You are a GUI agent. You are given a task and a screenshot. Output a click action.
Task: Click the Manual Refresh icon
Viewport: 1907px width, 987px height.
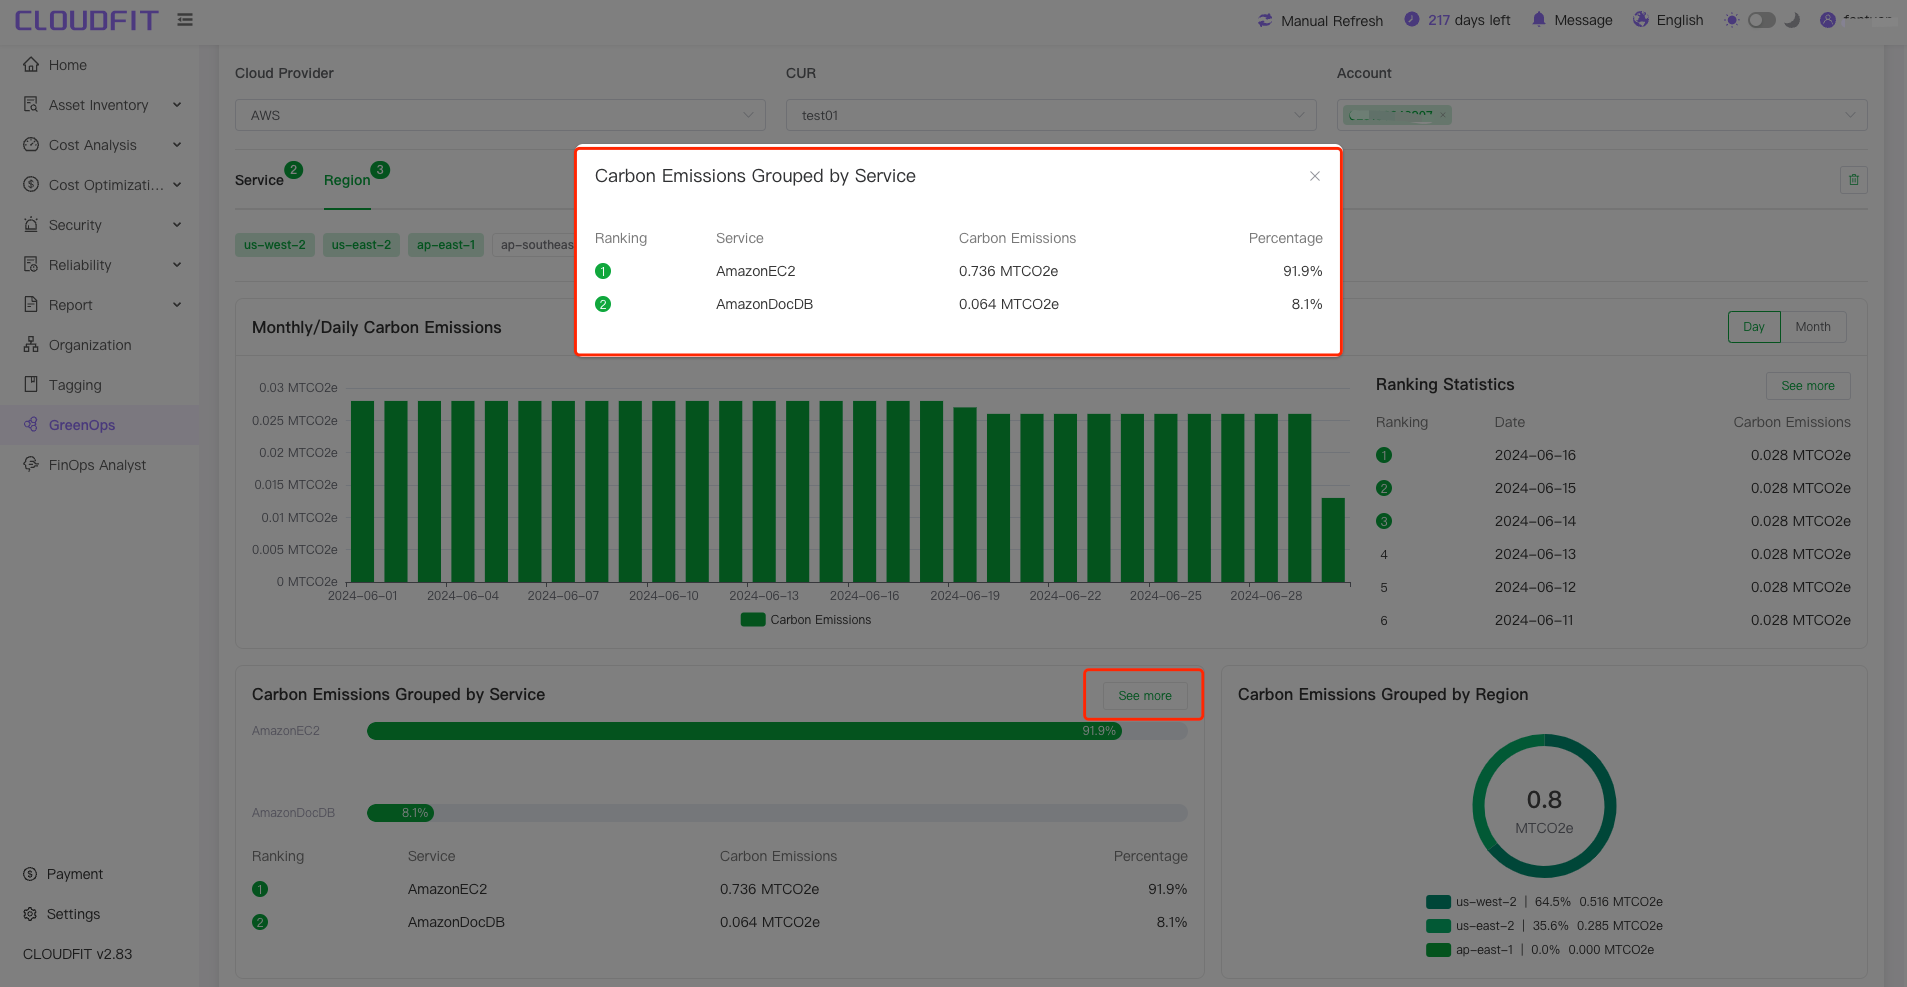point(1265,20)
